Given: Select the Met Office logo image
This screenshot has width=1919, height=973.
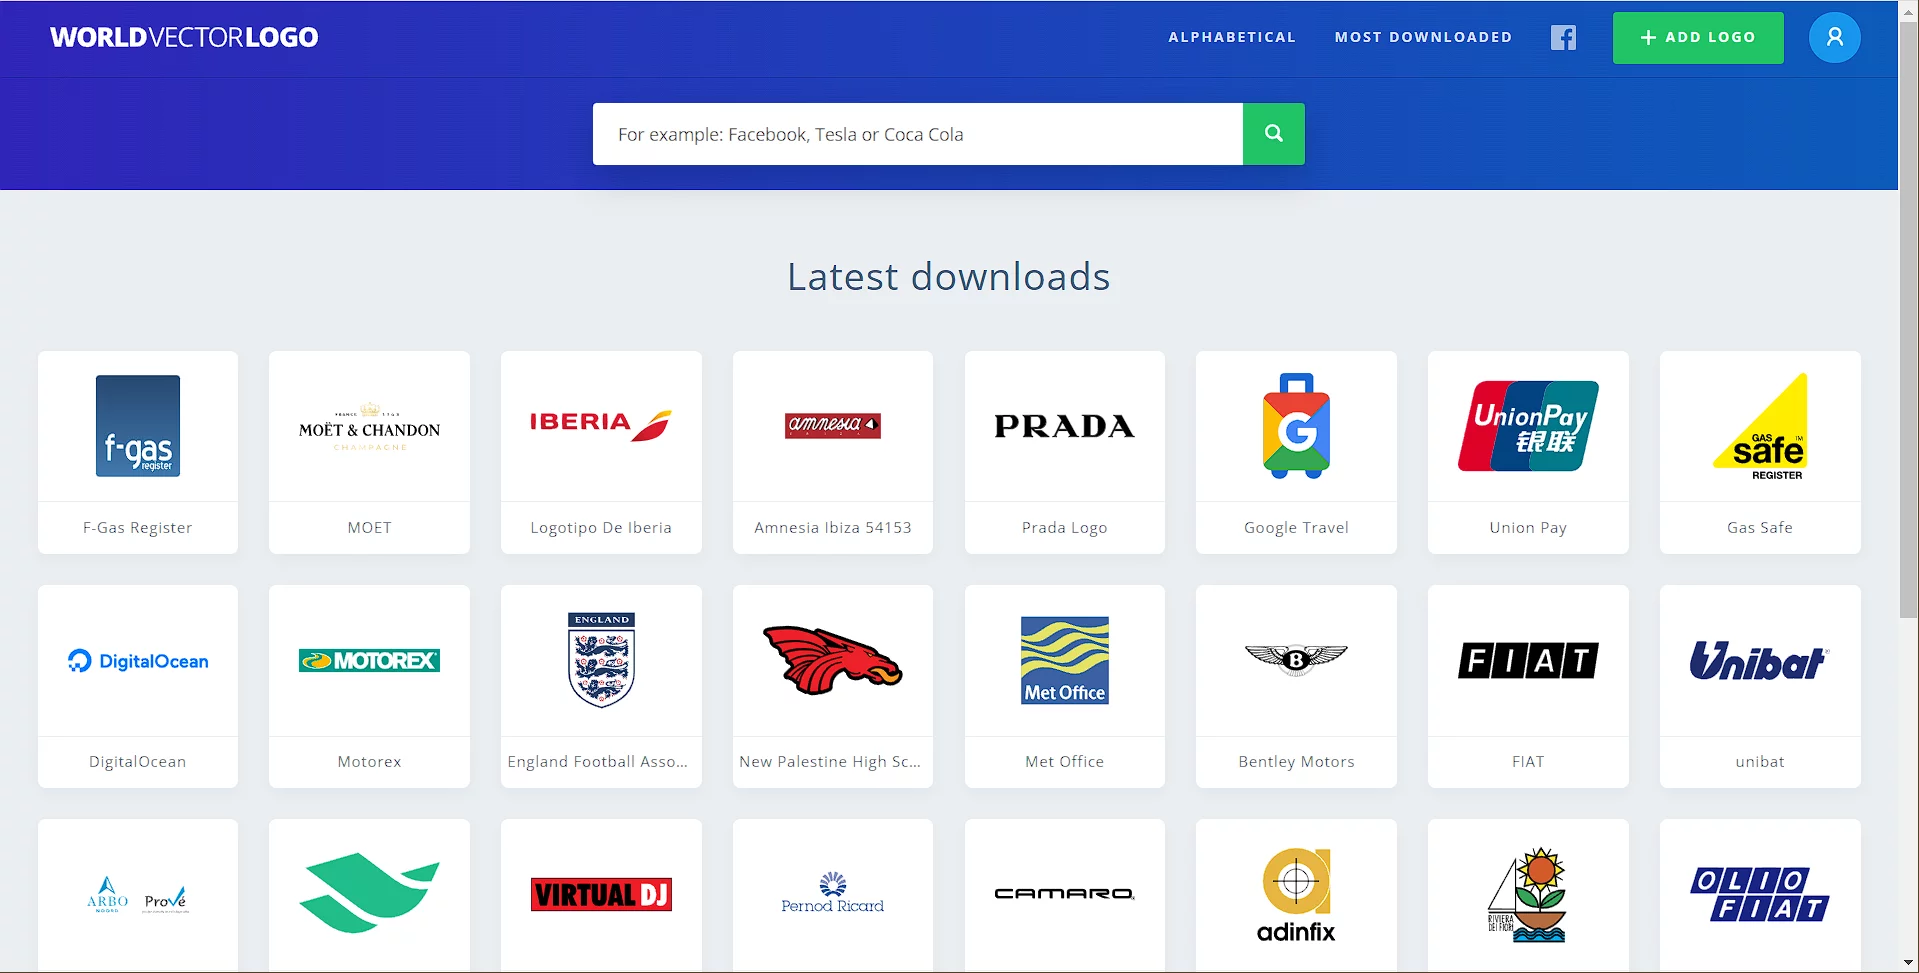Looking at the screenshot, I should point(1064,660).
